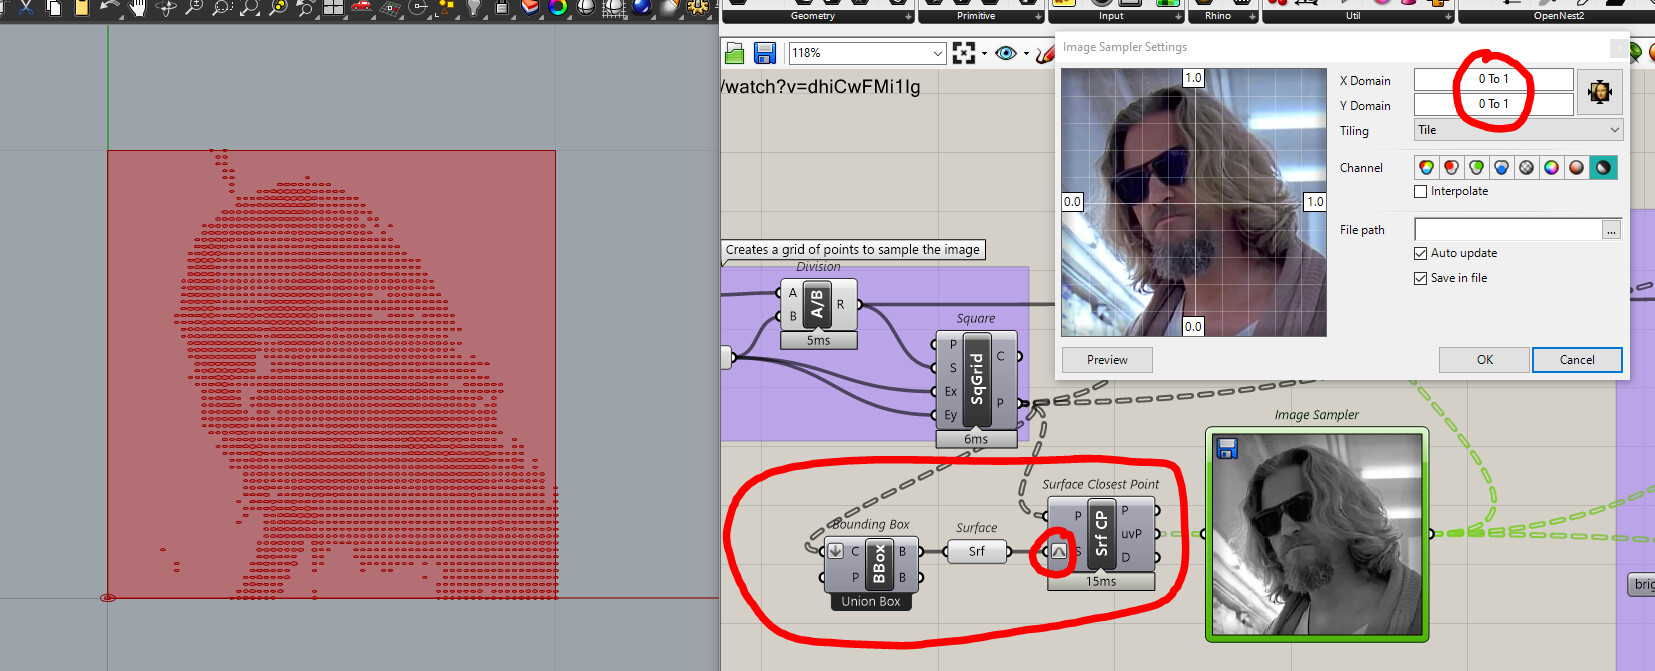Screen dimensions: 1655x671
Task: Click the red car icon in Rhino toolbar
Action: point(362,6)
